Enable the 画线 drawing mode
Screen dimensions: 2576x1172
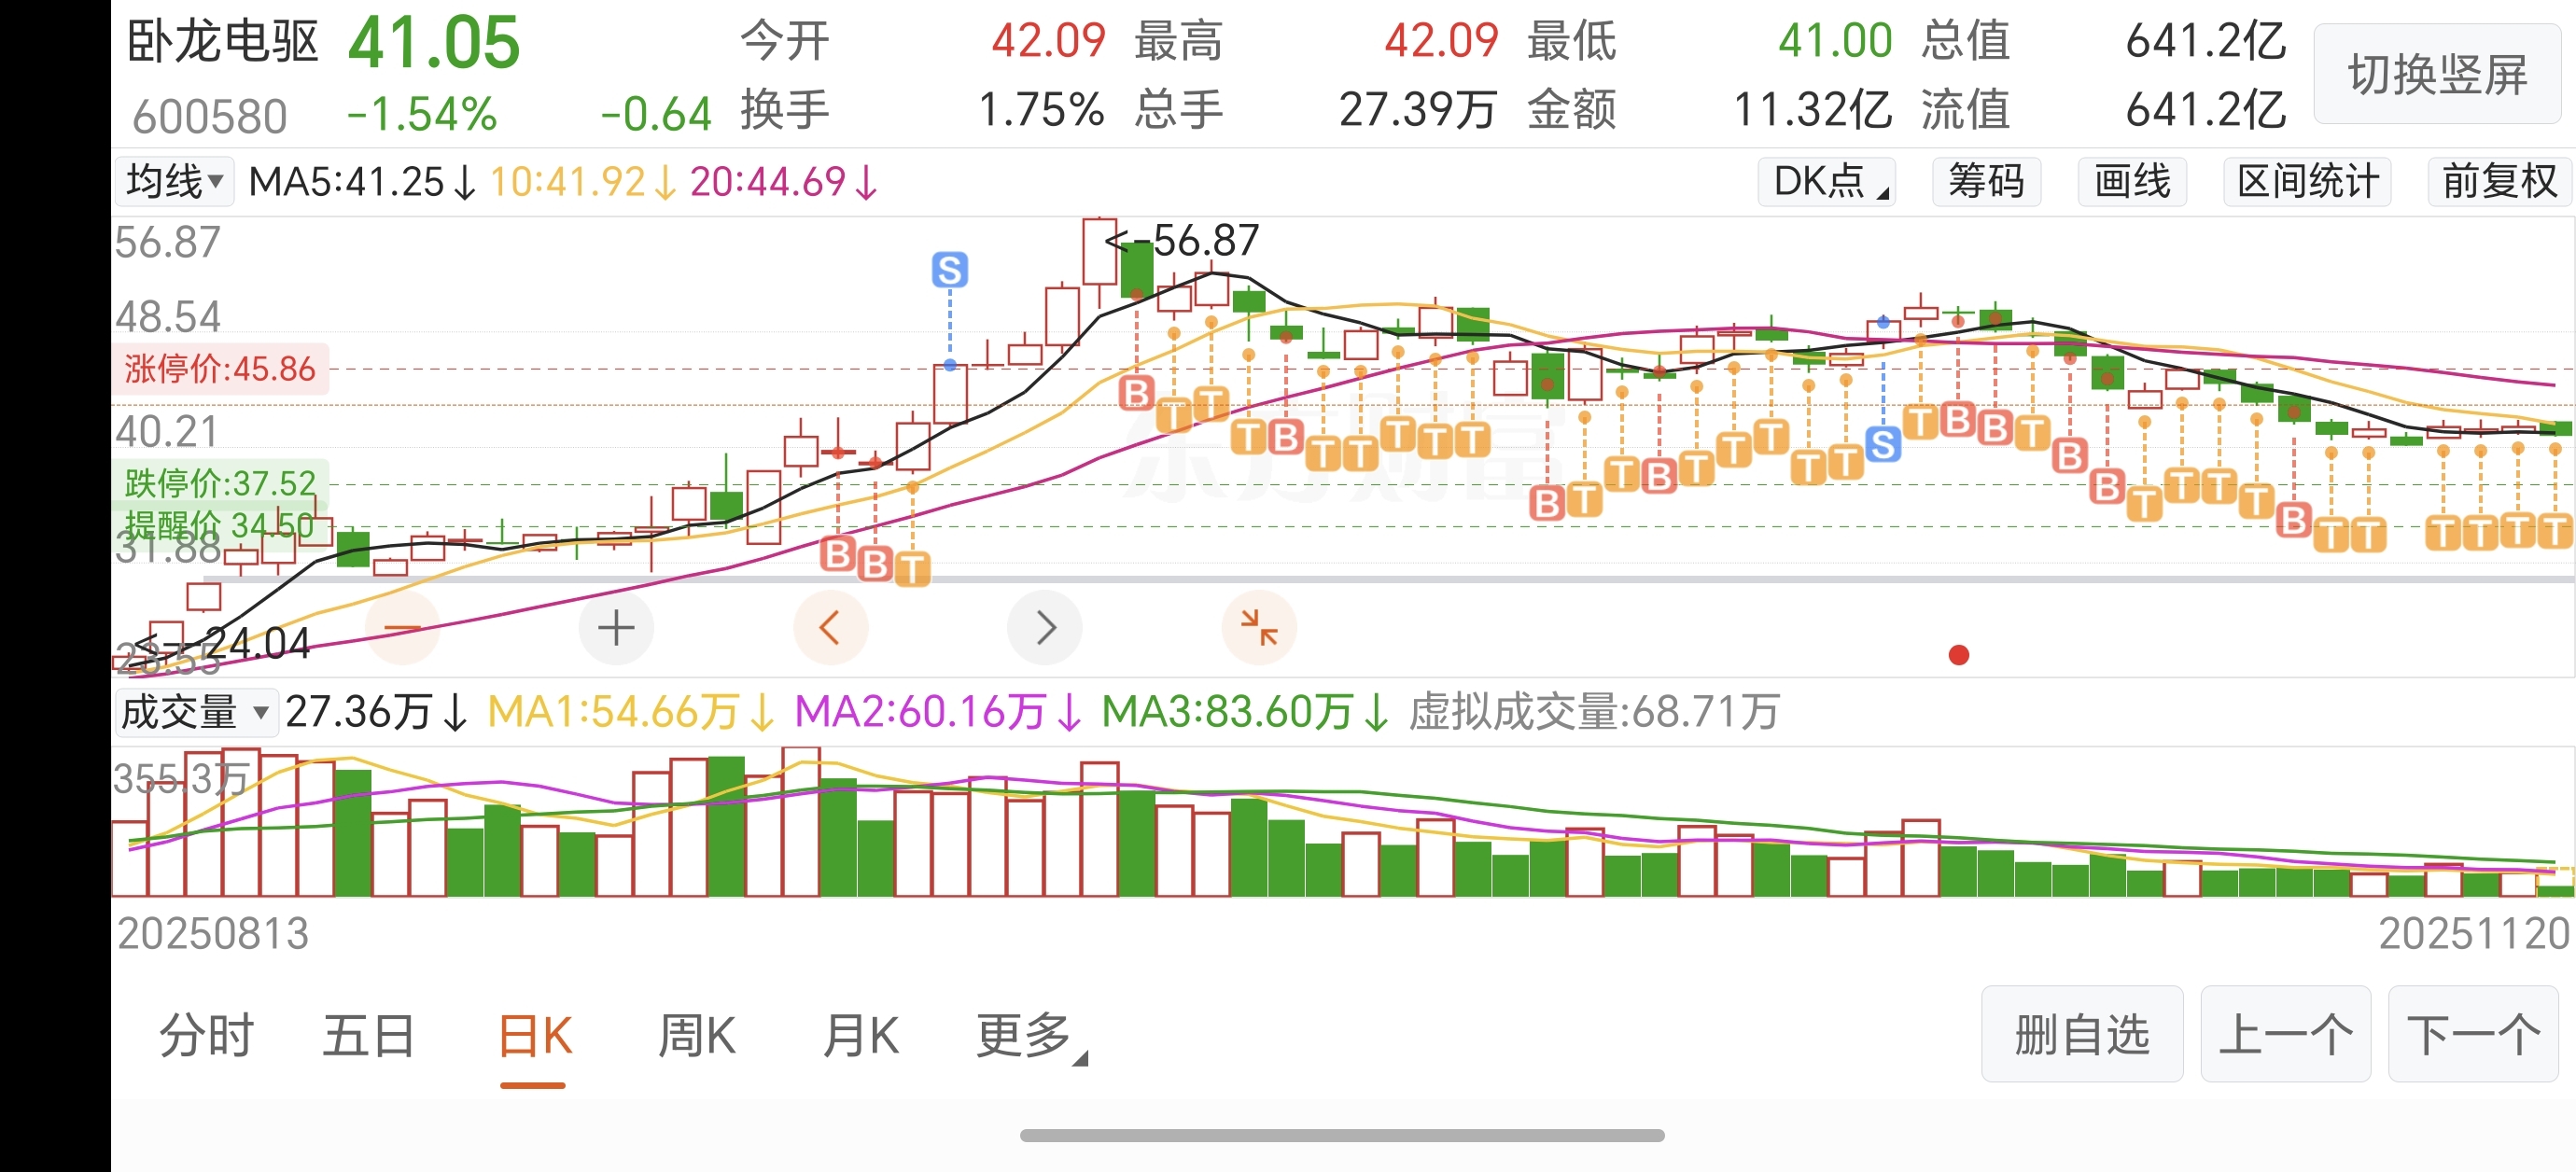[2132, 182]
